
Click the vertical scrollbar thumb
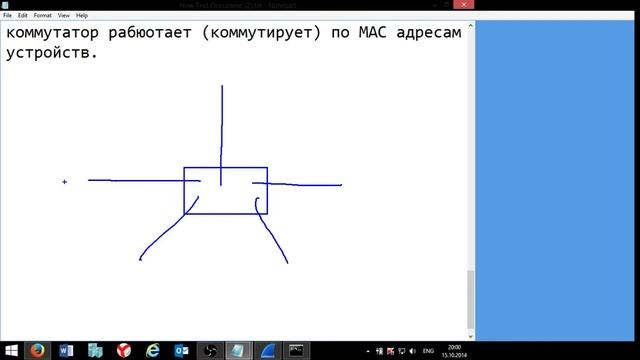[471, 299]
